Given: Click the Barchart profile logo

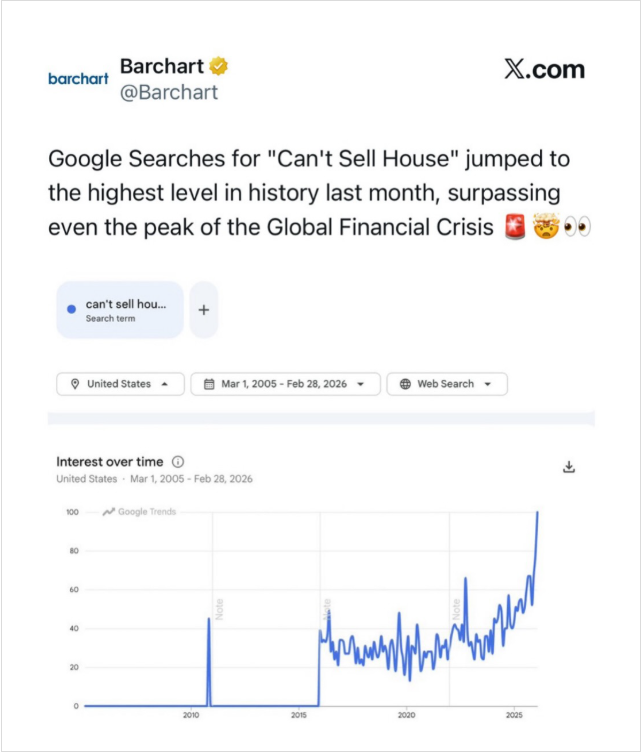Looking at the screenshot, I should pos(78,79).
